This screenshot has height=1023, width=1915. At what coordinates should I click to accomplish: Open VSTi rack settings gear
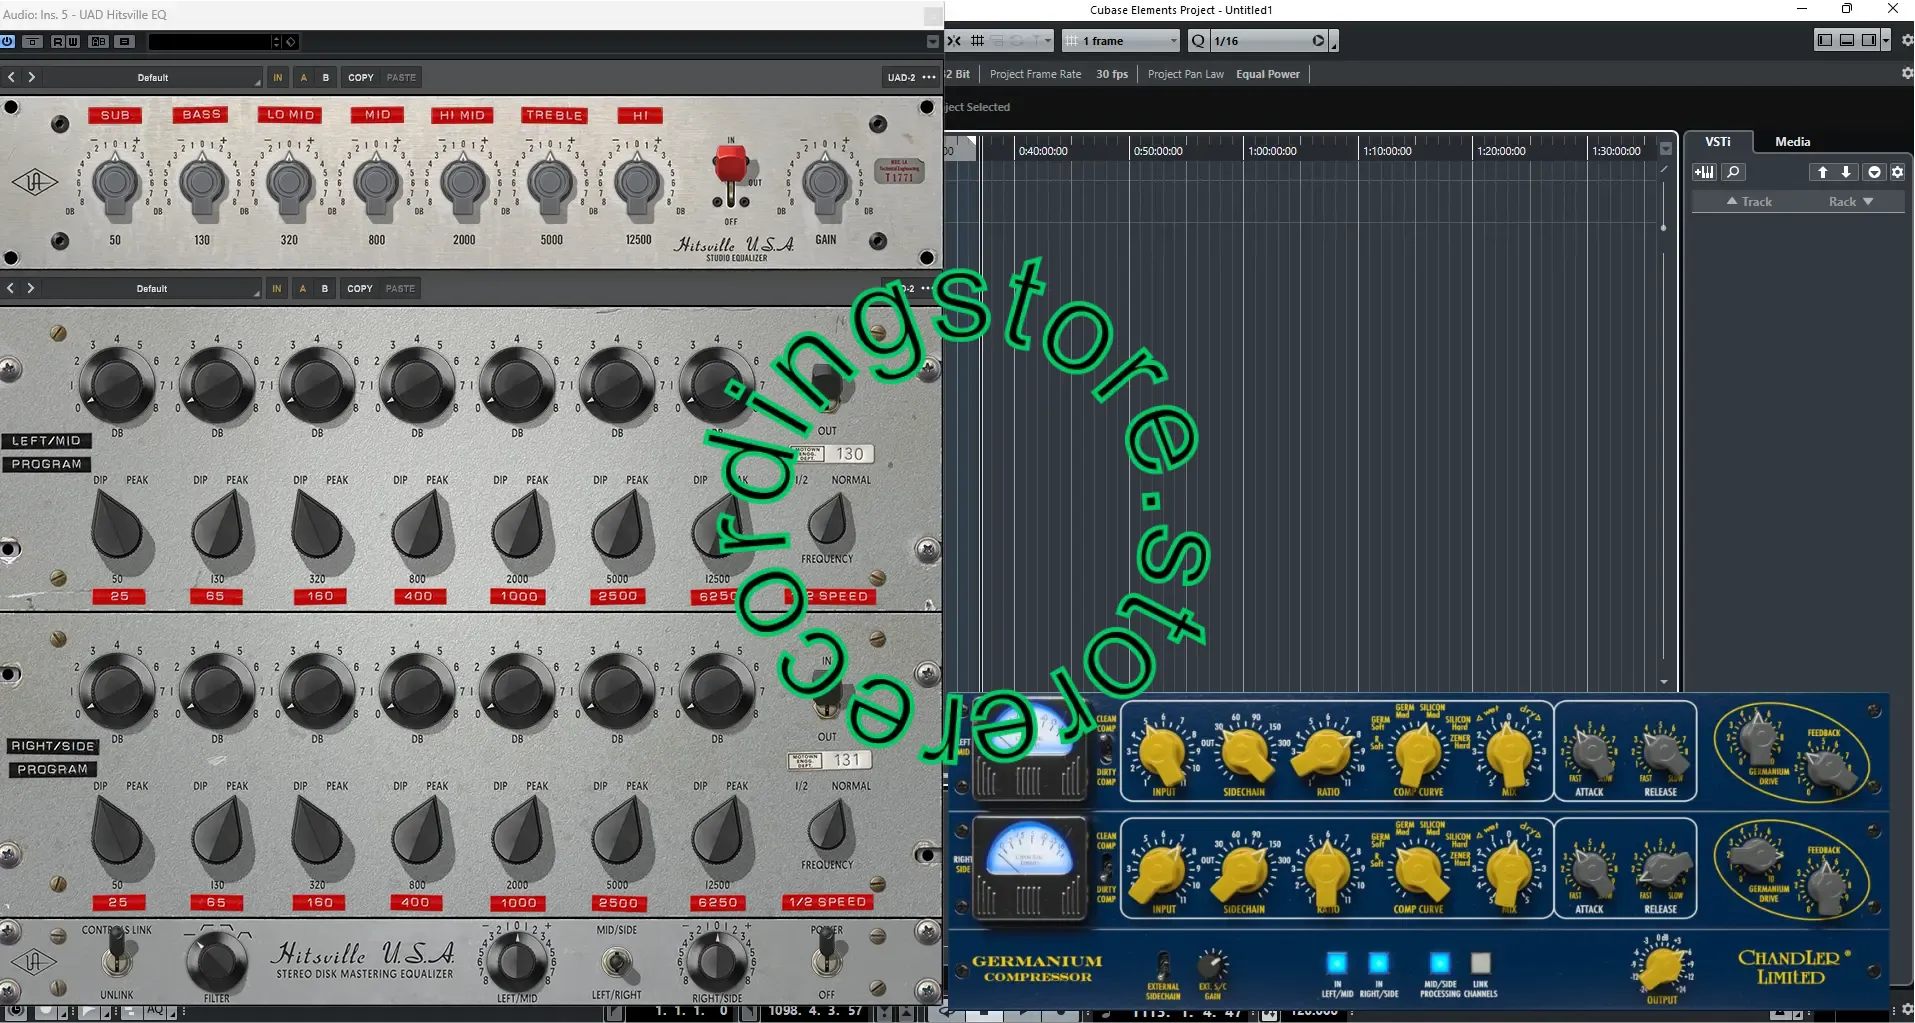tap(1897, 172)
